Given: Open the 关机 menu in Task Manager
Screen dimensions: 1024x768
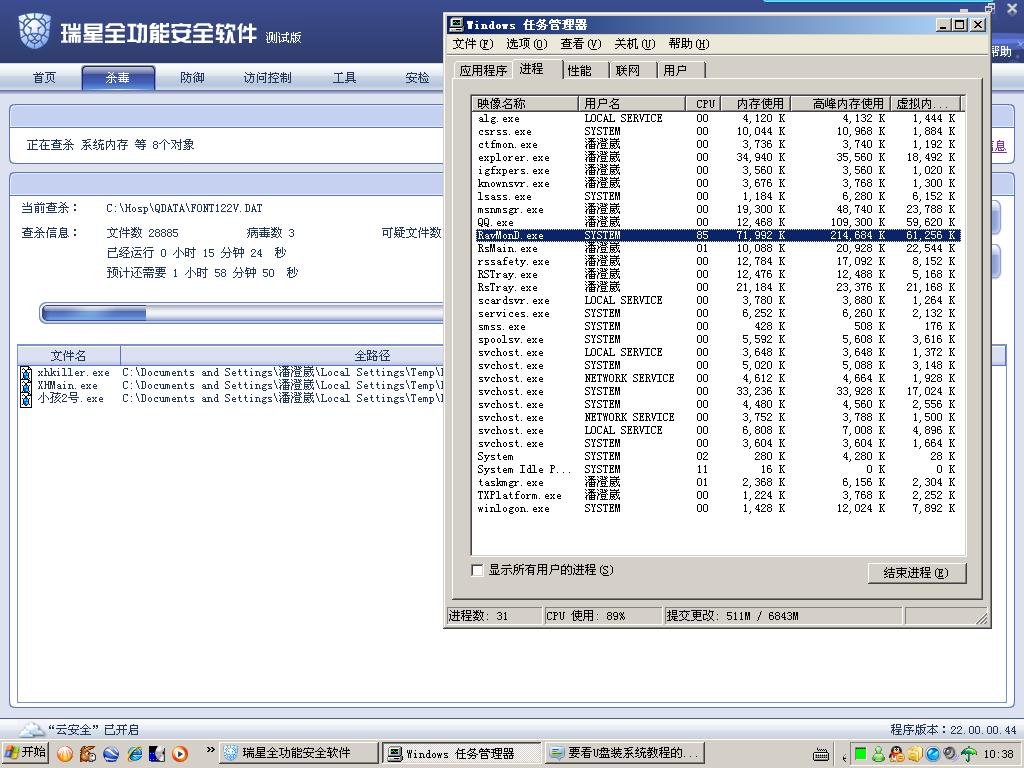Looking at the screenshot, I should coord(635,44).
